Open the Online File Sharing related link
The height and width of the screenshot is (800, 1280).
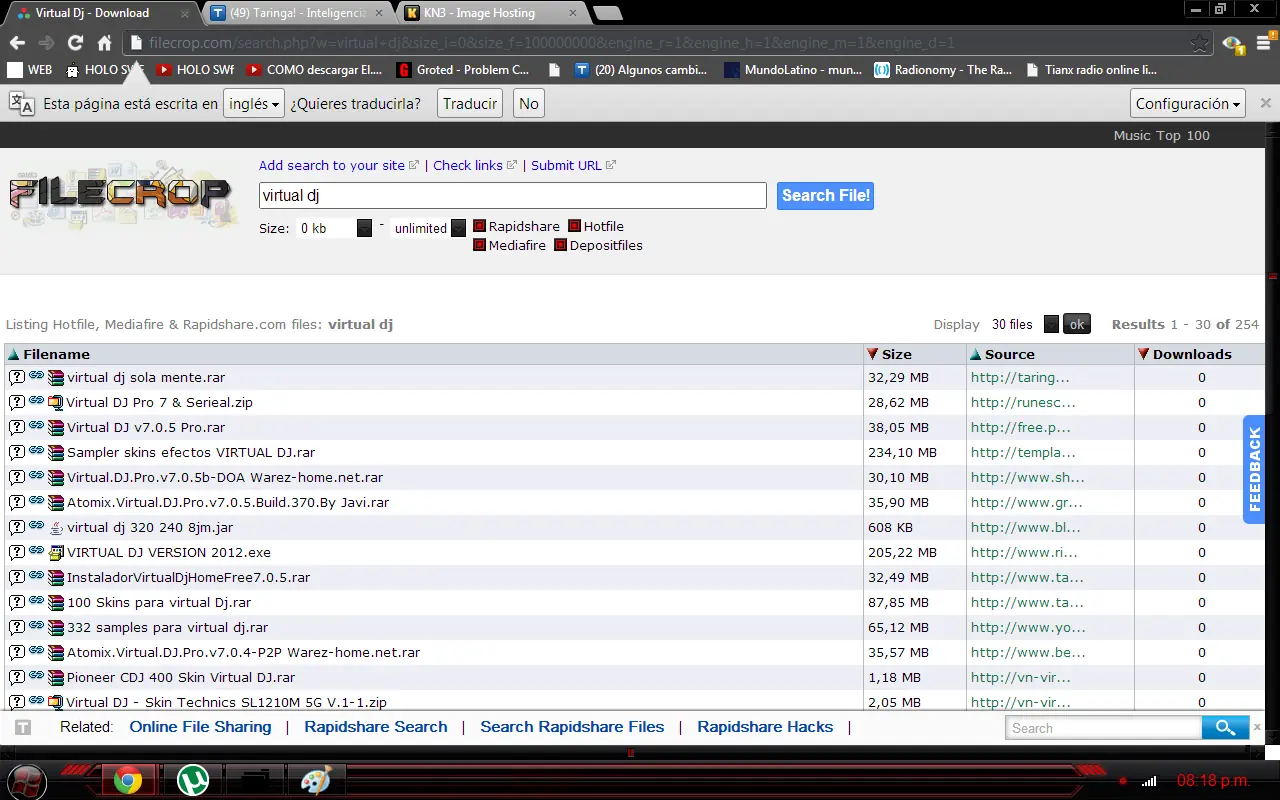tap(200, 727)
